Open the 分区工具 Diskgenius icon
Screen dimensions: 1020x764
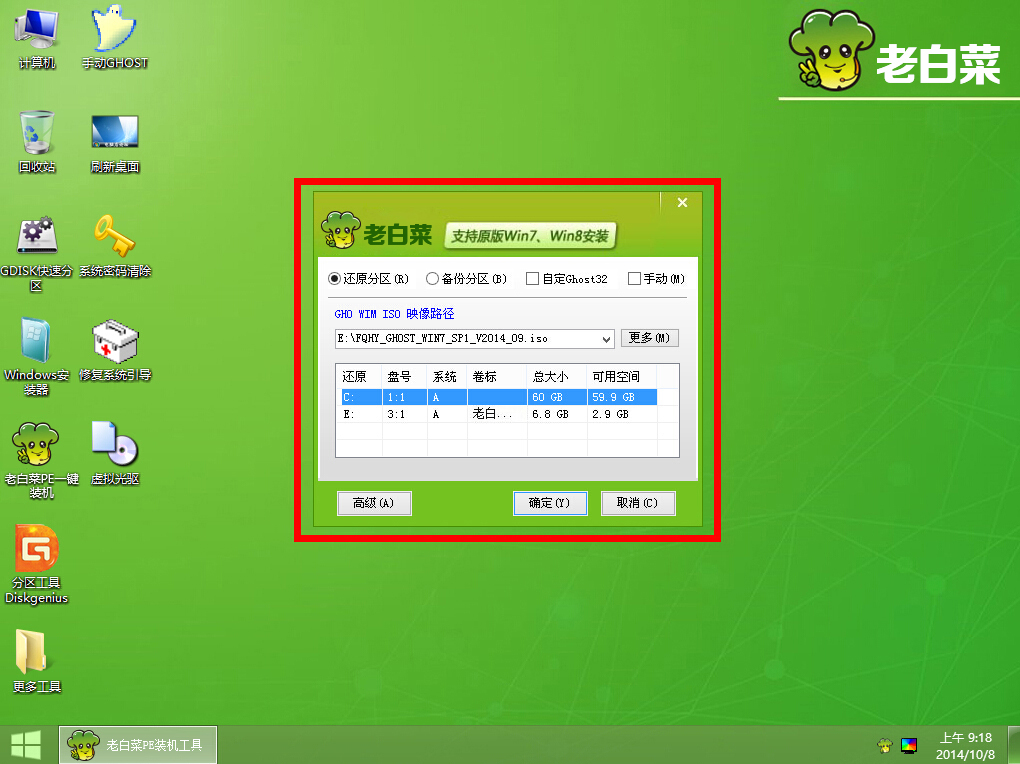tap(36, 565)
